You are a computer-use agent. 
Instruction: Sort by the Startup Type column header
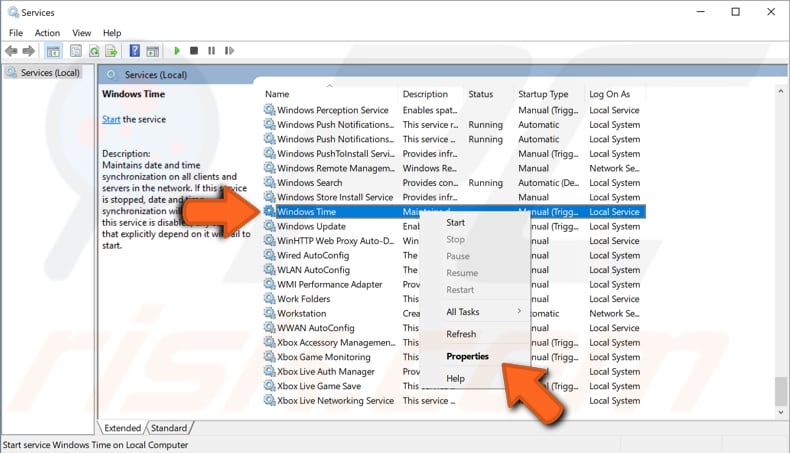click(x=550, y=94)
